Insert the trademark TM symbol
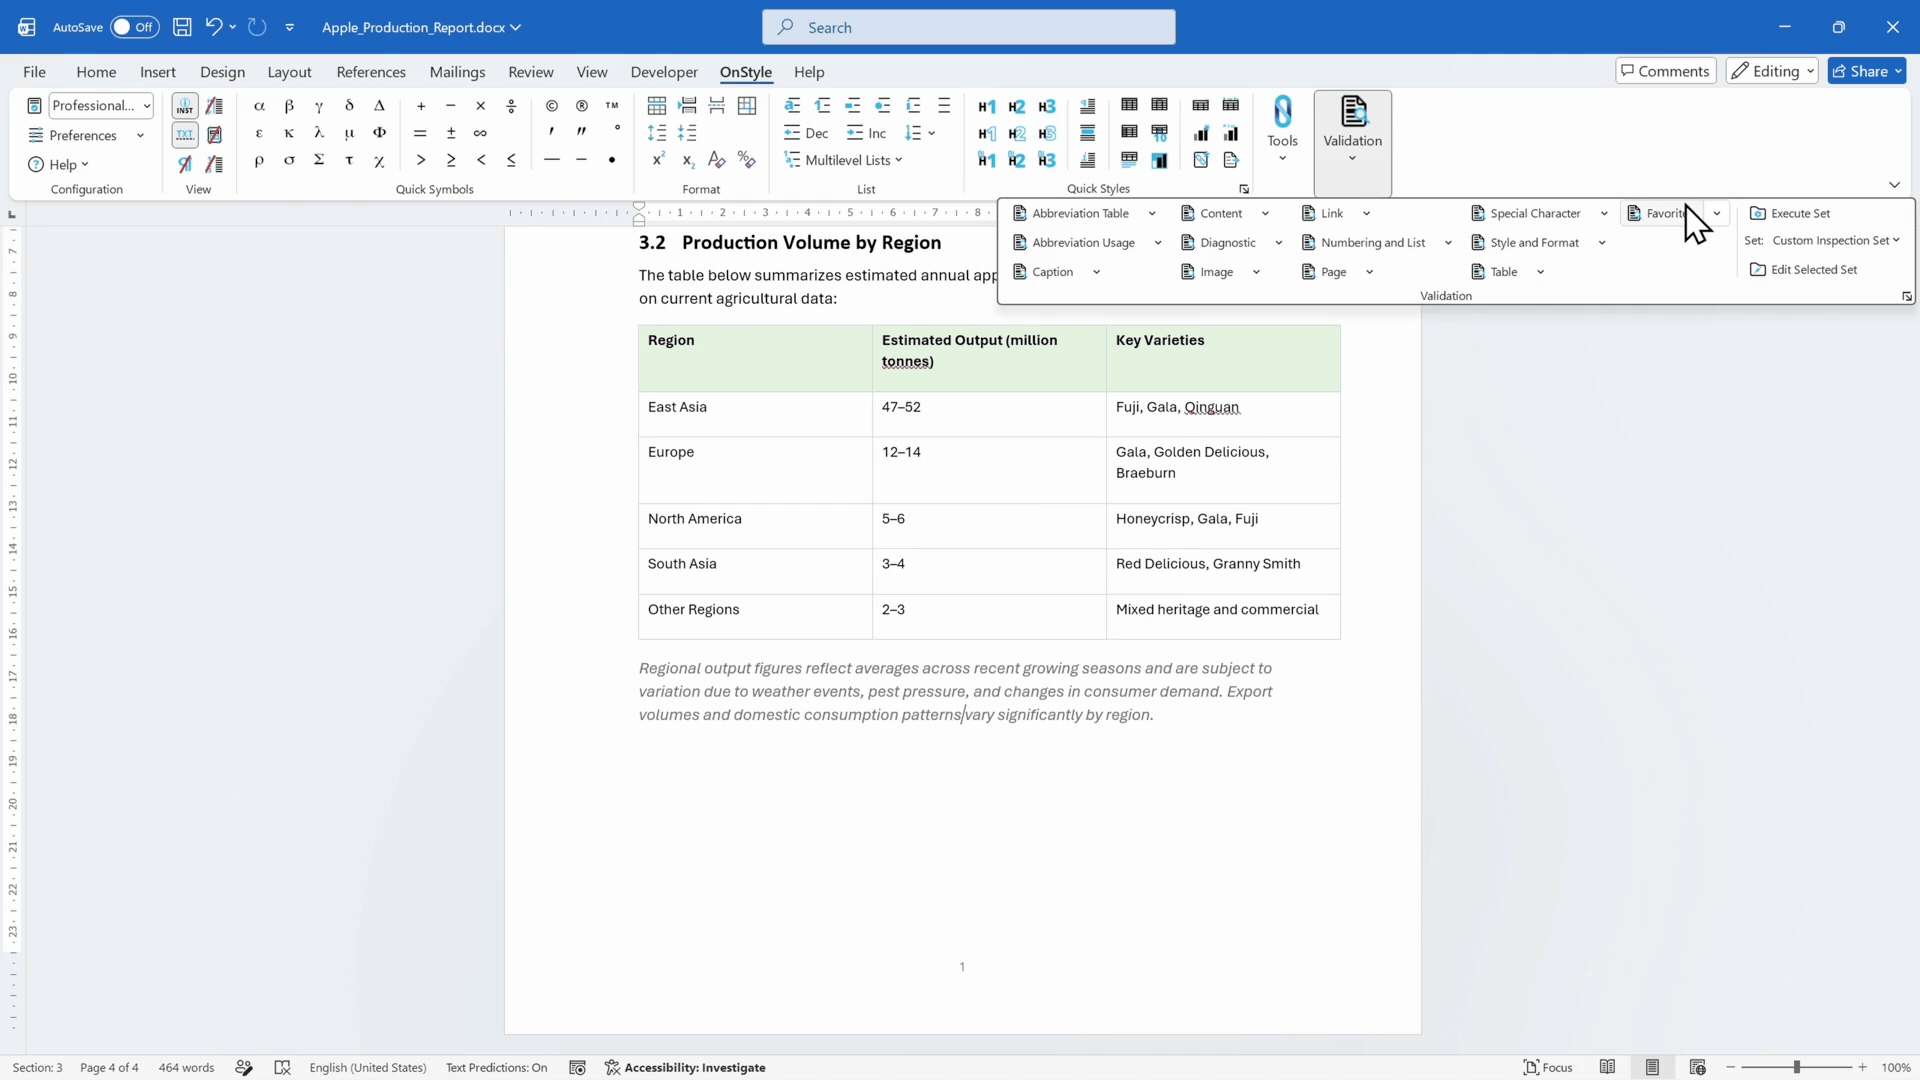The height and width of the screenshot is (1080, 1920). click(x=612, y=106)
